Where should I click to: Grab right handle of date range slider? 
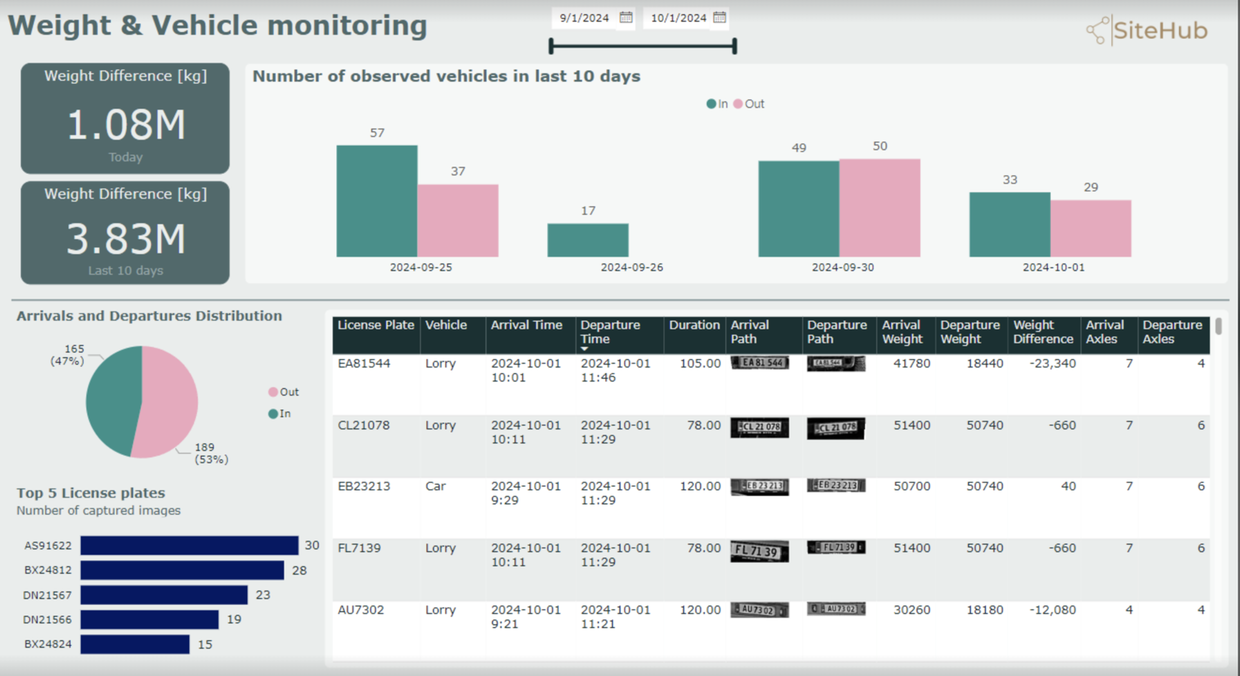(x=735, y=46)
